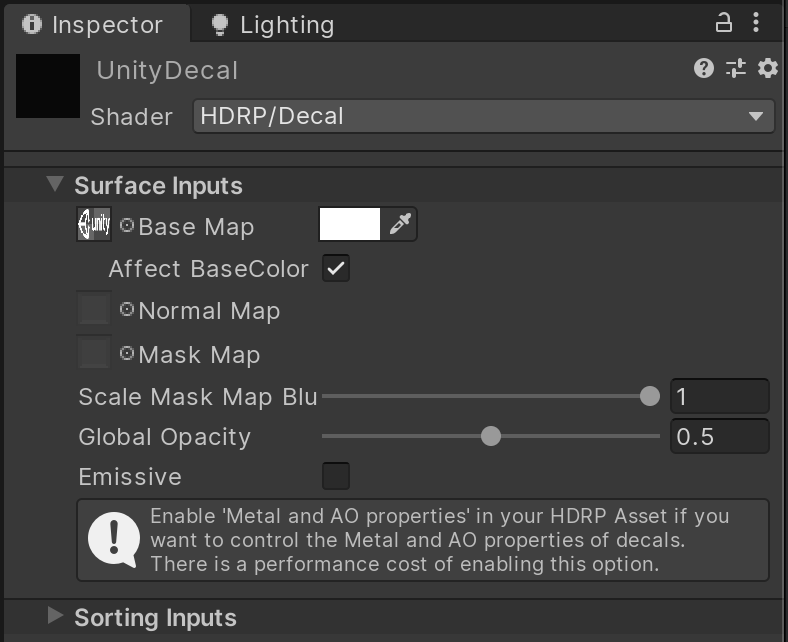The height and width of the screenshot is (642, 788).
Task: Click the Unity logo Base Map thumbnail
Action: click(94, 225)
